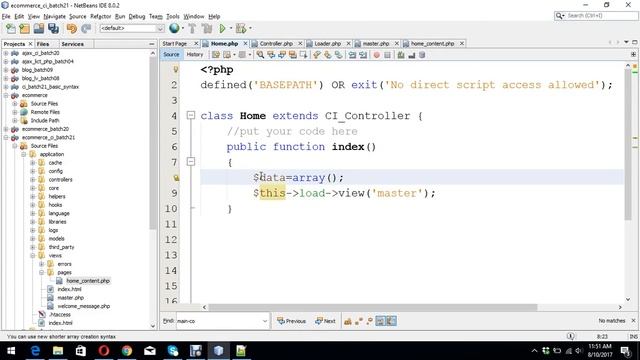The image size is (640, 360).
Task: Open Opera from the taskbar
Action: pos(104,351)
